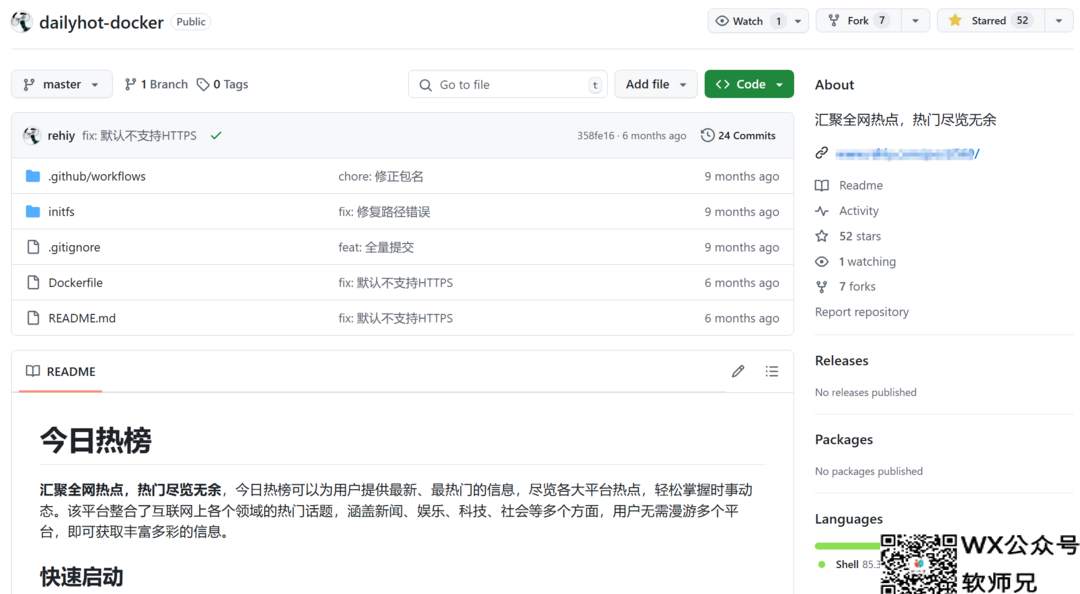This screenshot has width=1080, height=594.
Task: Click the 今日热榜 README heading
Action: click(x=96, y=440)
